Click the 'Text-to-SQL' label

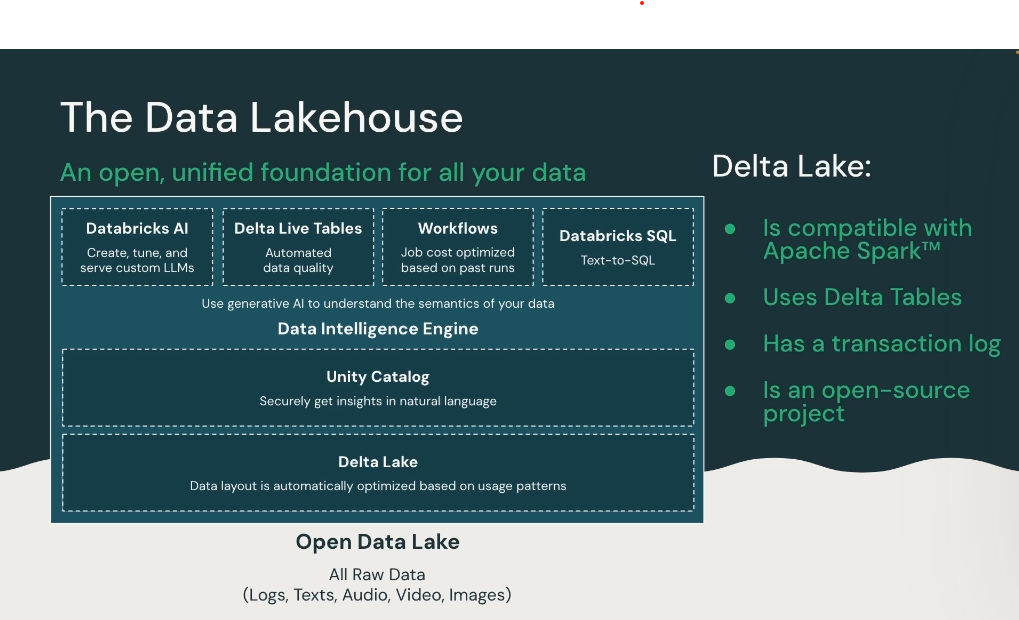(617, 261)
